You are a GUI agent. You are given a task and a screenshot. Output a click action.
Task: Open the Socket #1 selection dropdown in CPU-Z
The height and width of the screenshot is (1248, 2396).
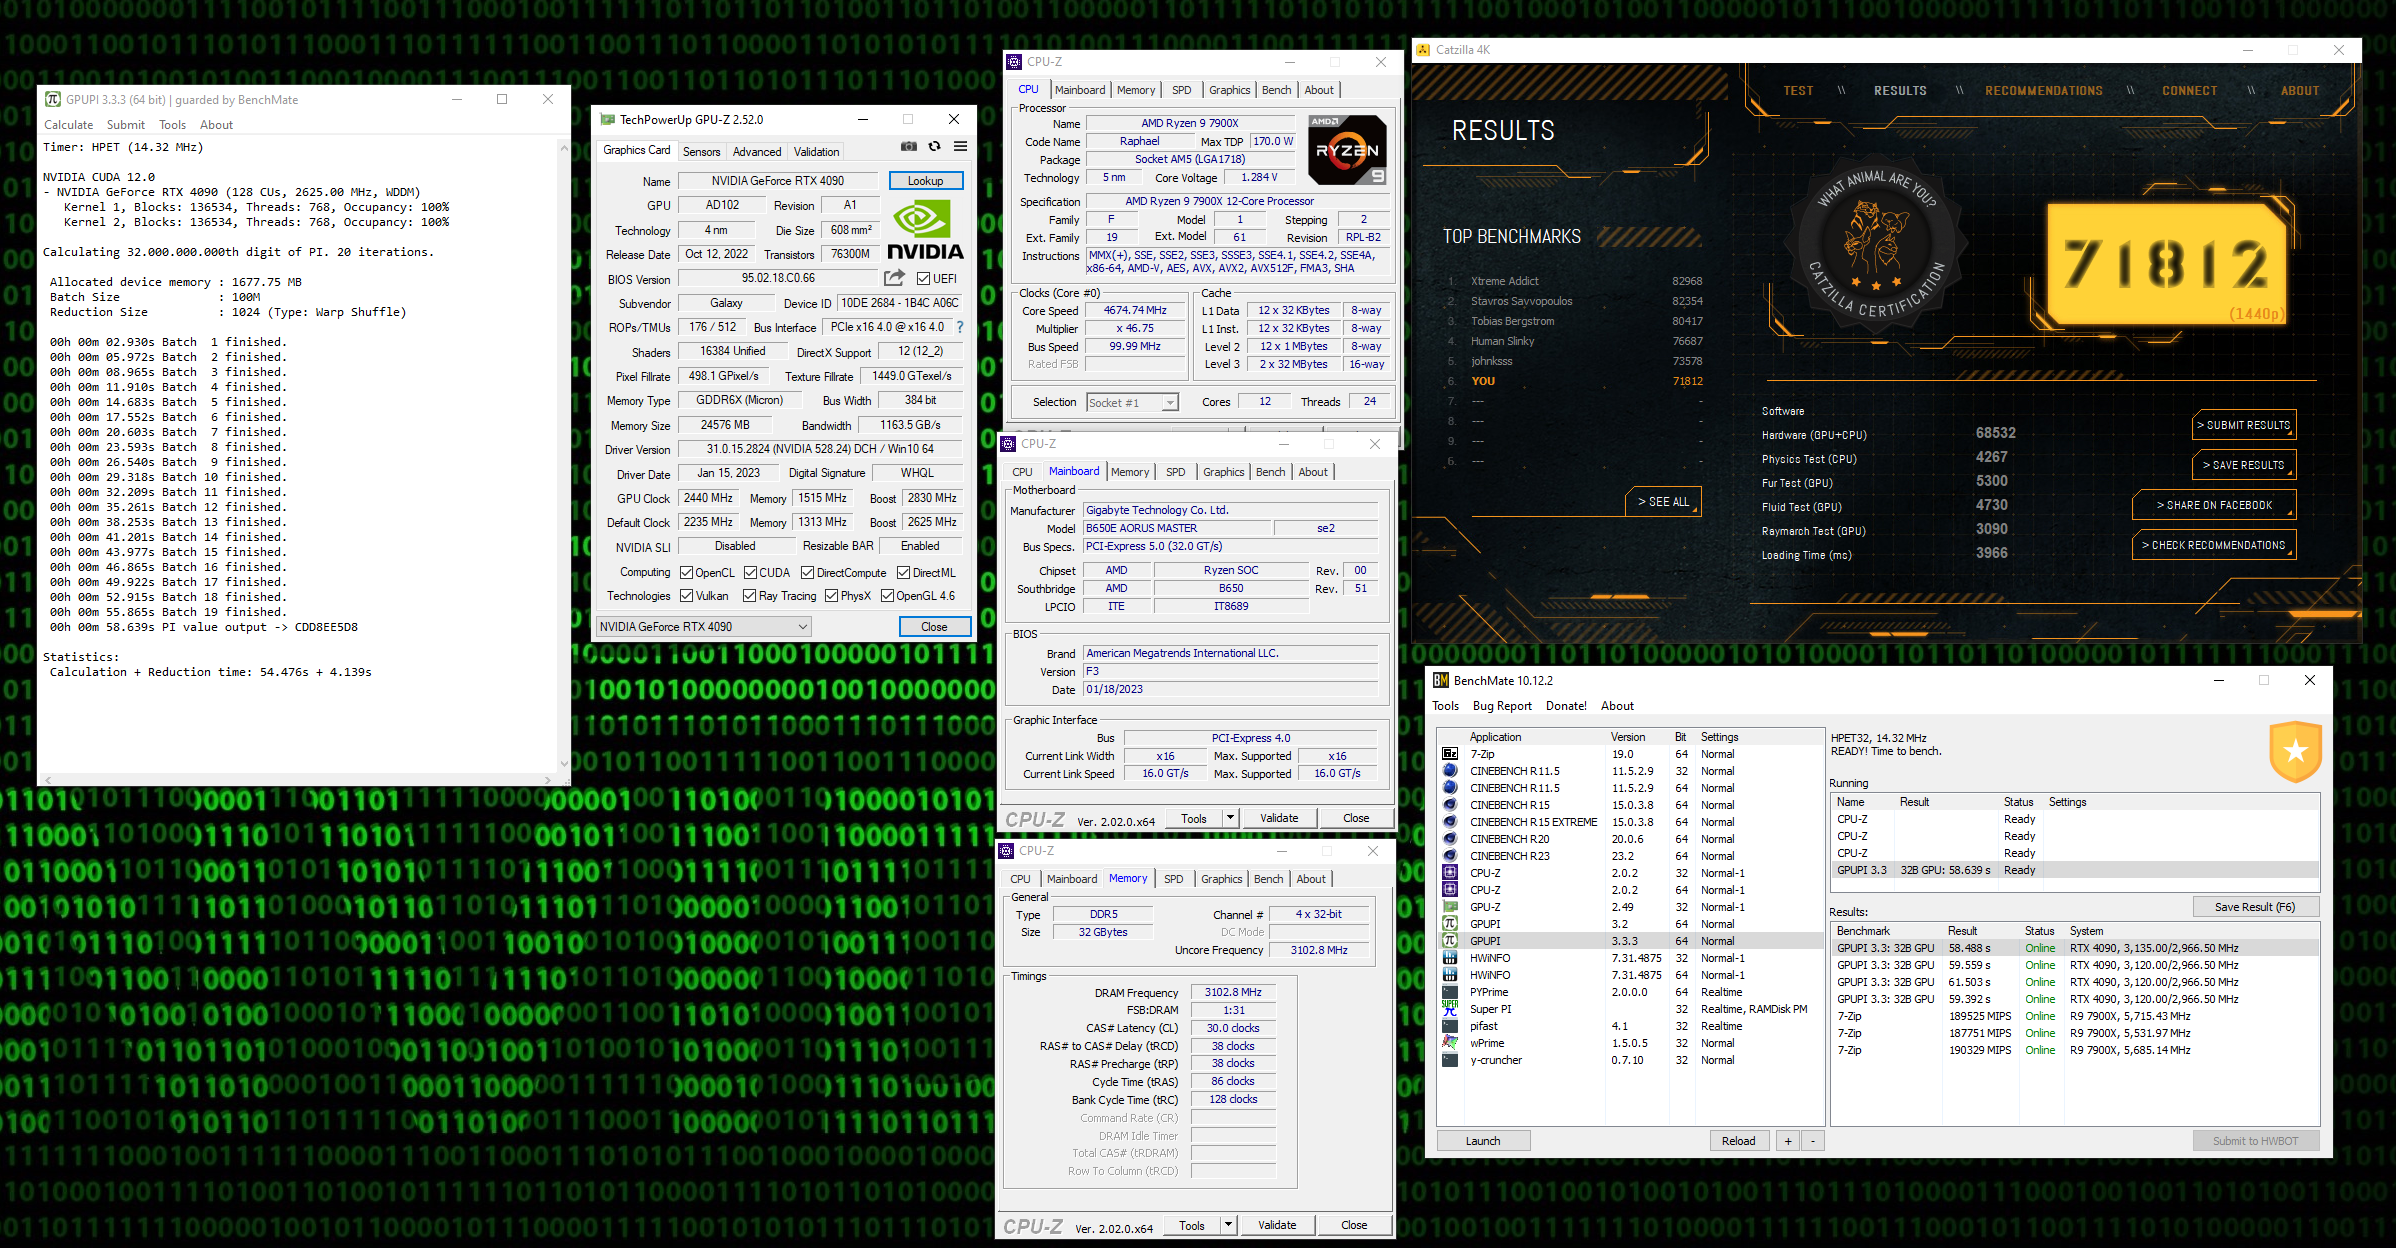tap(1132, 403)
